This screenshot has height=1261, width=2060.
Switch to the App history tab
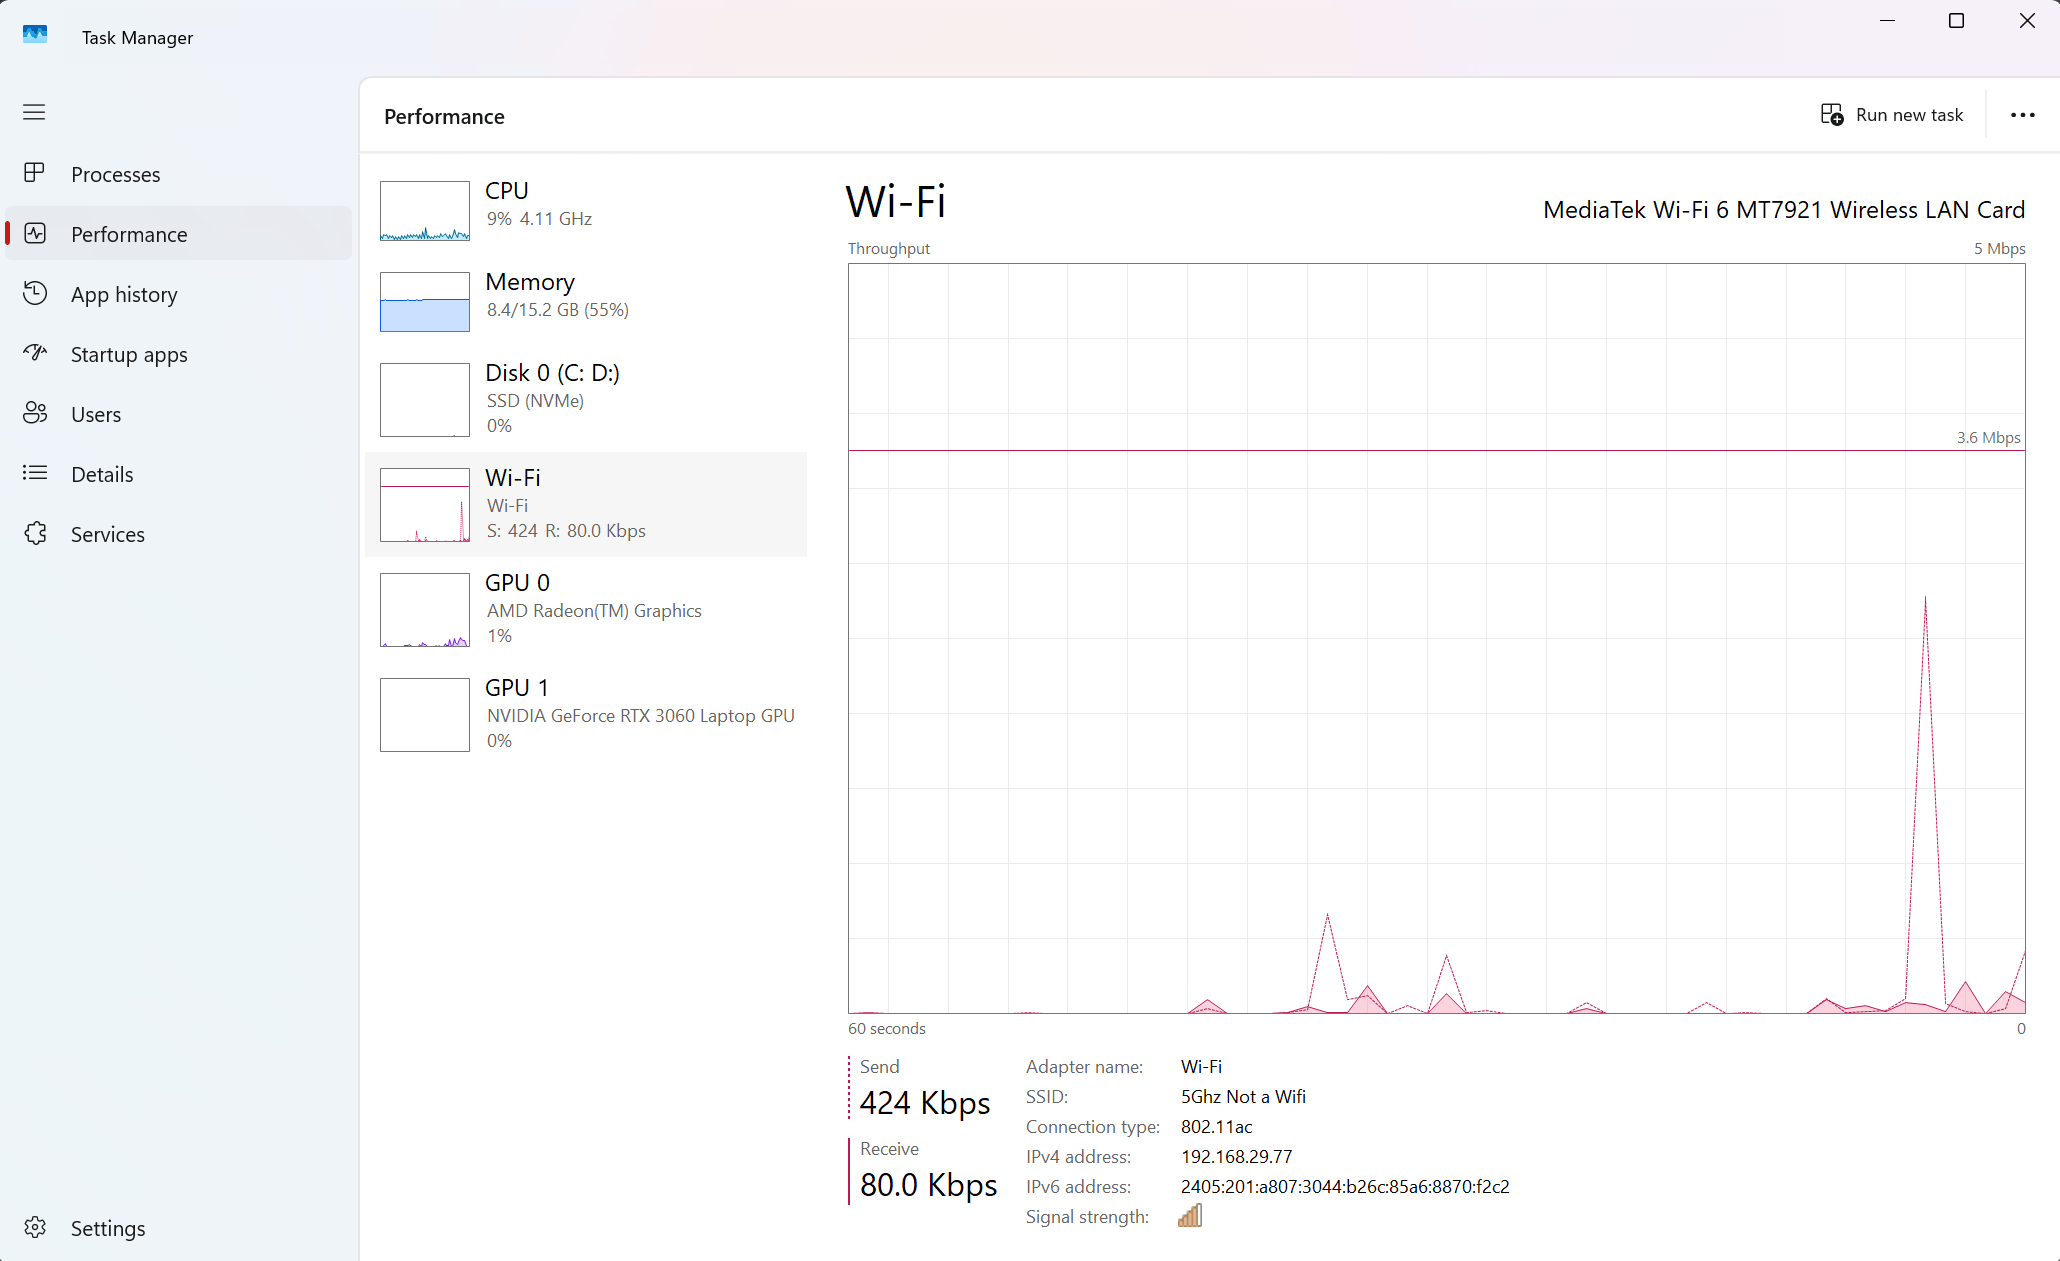(x=124, y=294)
